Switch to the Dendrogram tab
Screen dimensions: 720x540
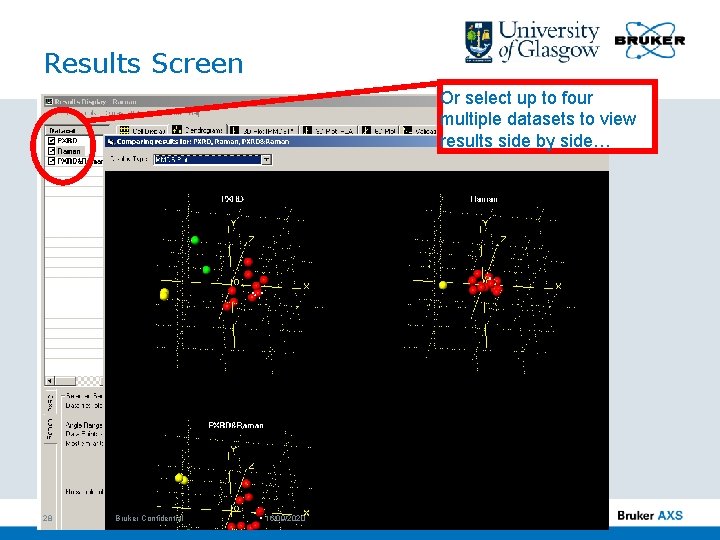tap(198, 130)
